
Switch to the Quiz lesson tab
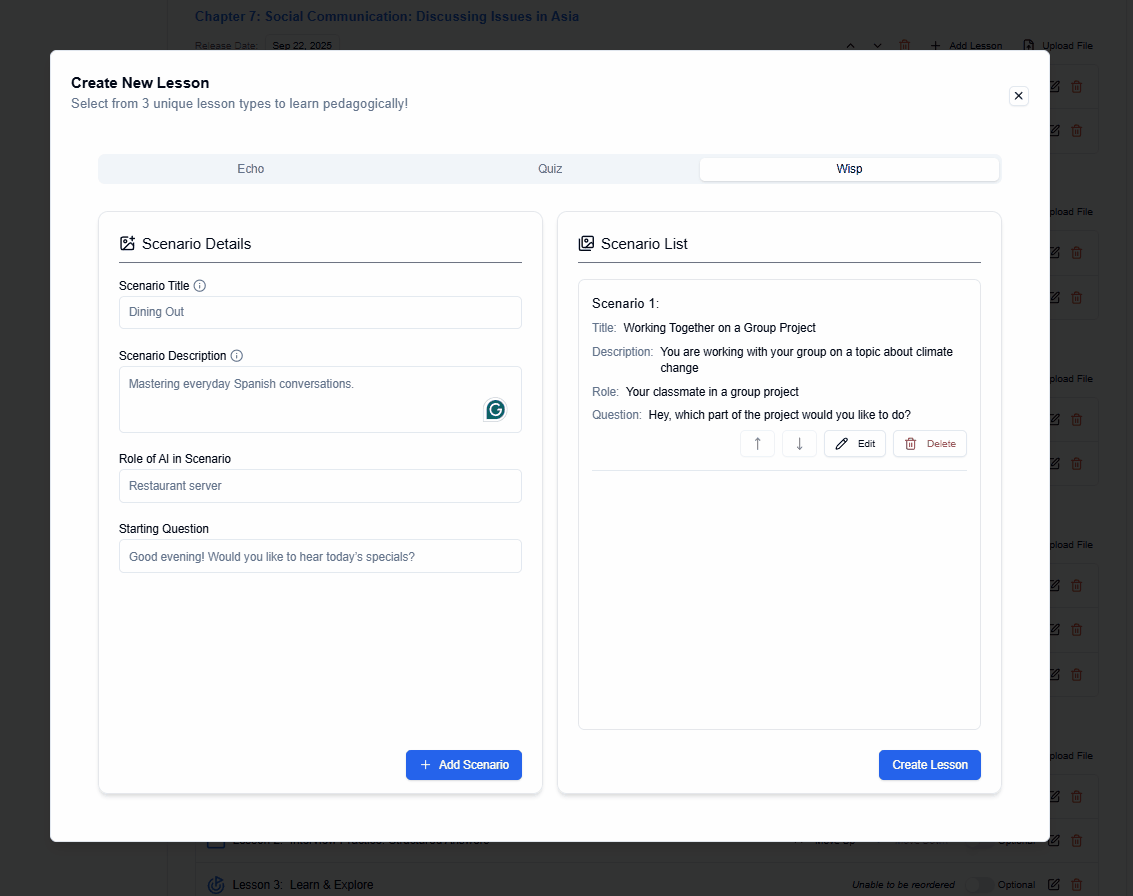550,169
